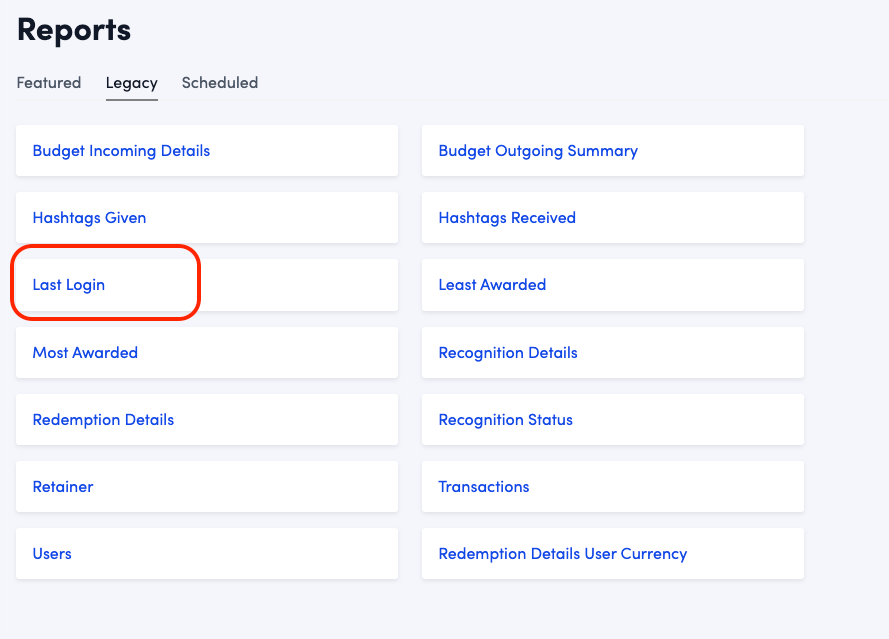Open the highlighted Last Login report
The width and height of the screenshot is (889, 639).
pyautogui.click(x=69, y=285)
